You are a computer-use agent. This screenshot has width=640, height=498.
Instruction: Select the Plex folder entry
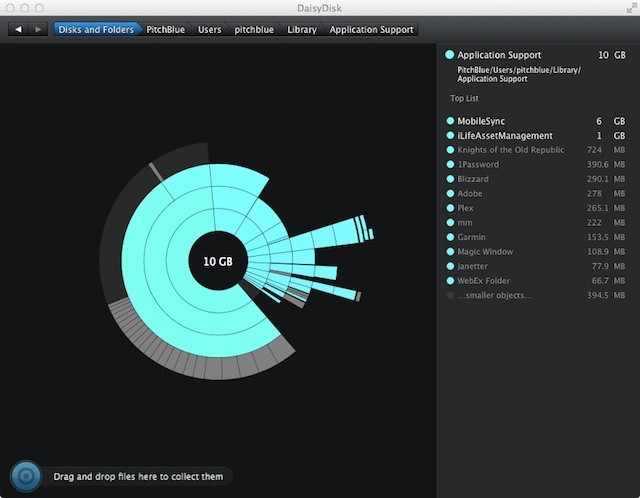pyautogui.click(x=467, y=208)
